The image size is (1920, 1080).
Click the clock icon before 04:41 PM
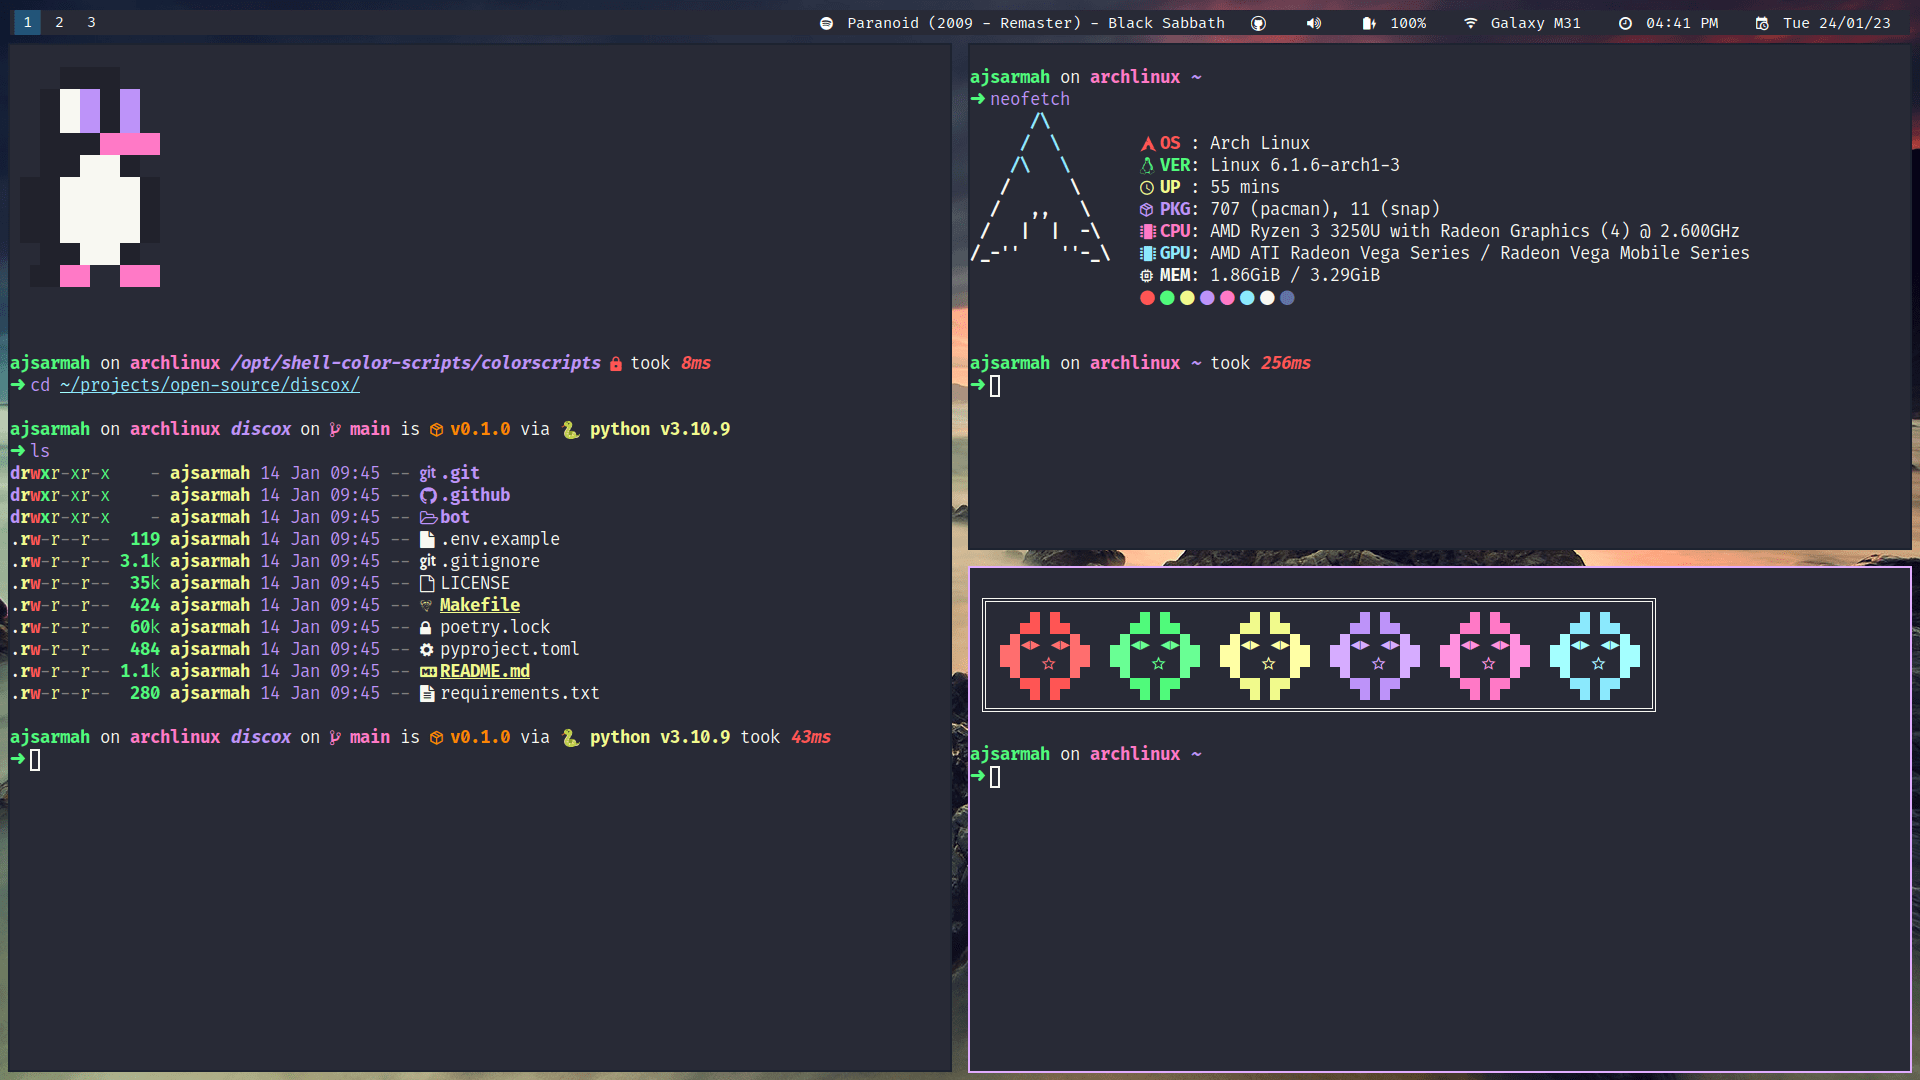pos(1625,22)
